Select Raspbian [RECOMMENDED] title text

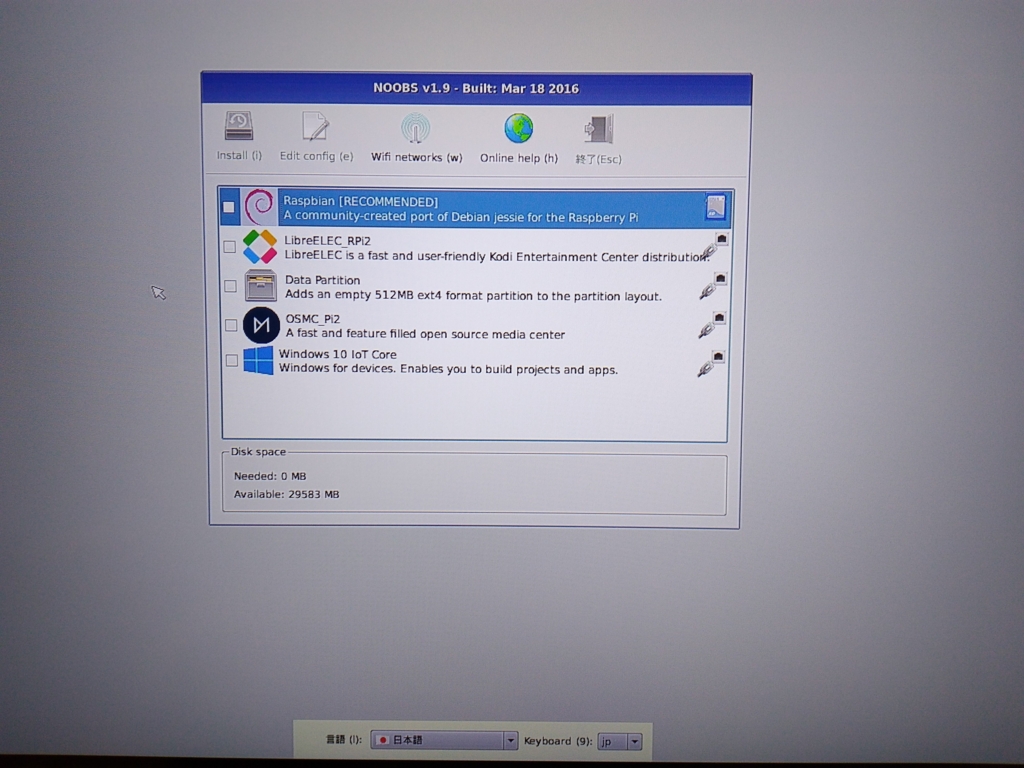360,201
